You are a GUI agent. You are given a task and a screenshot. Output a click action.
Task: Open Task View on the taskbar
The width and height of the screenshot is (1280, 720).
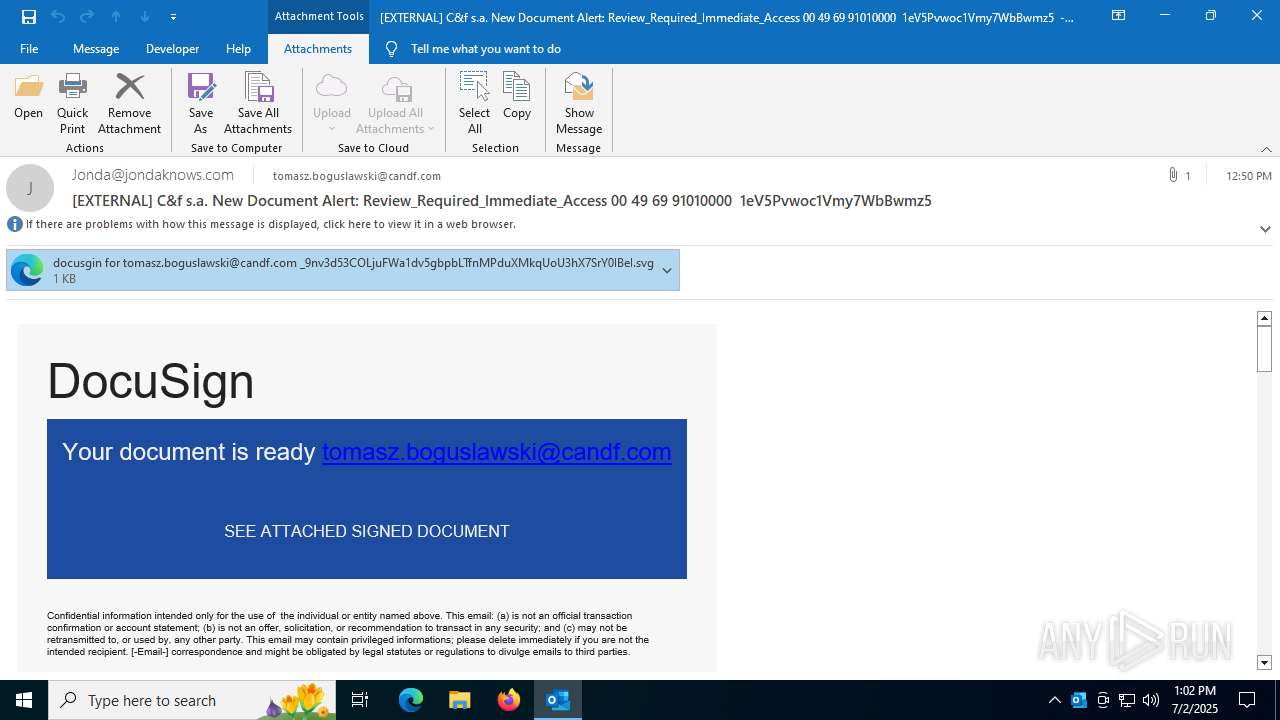(360, 700)
